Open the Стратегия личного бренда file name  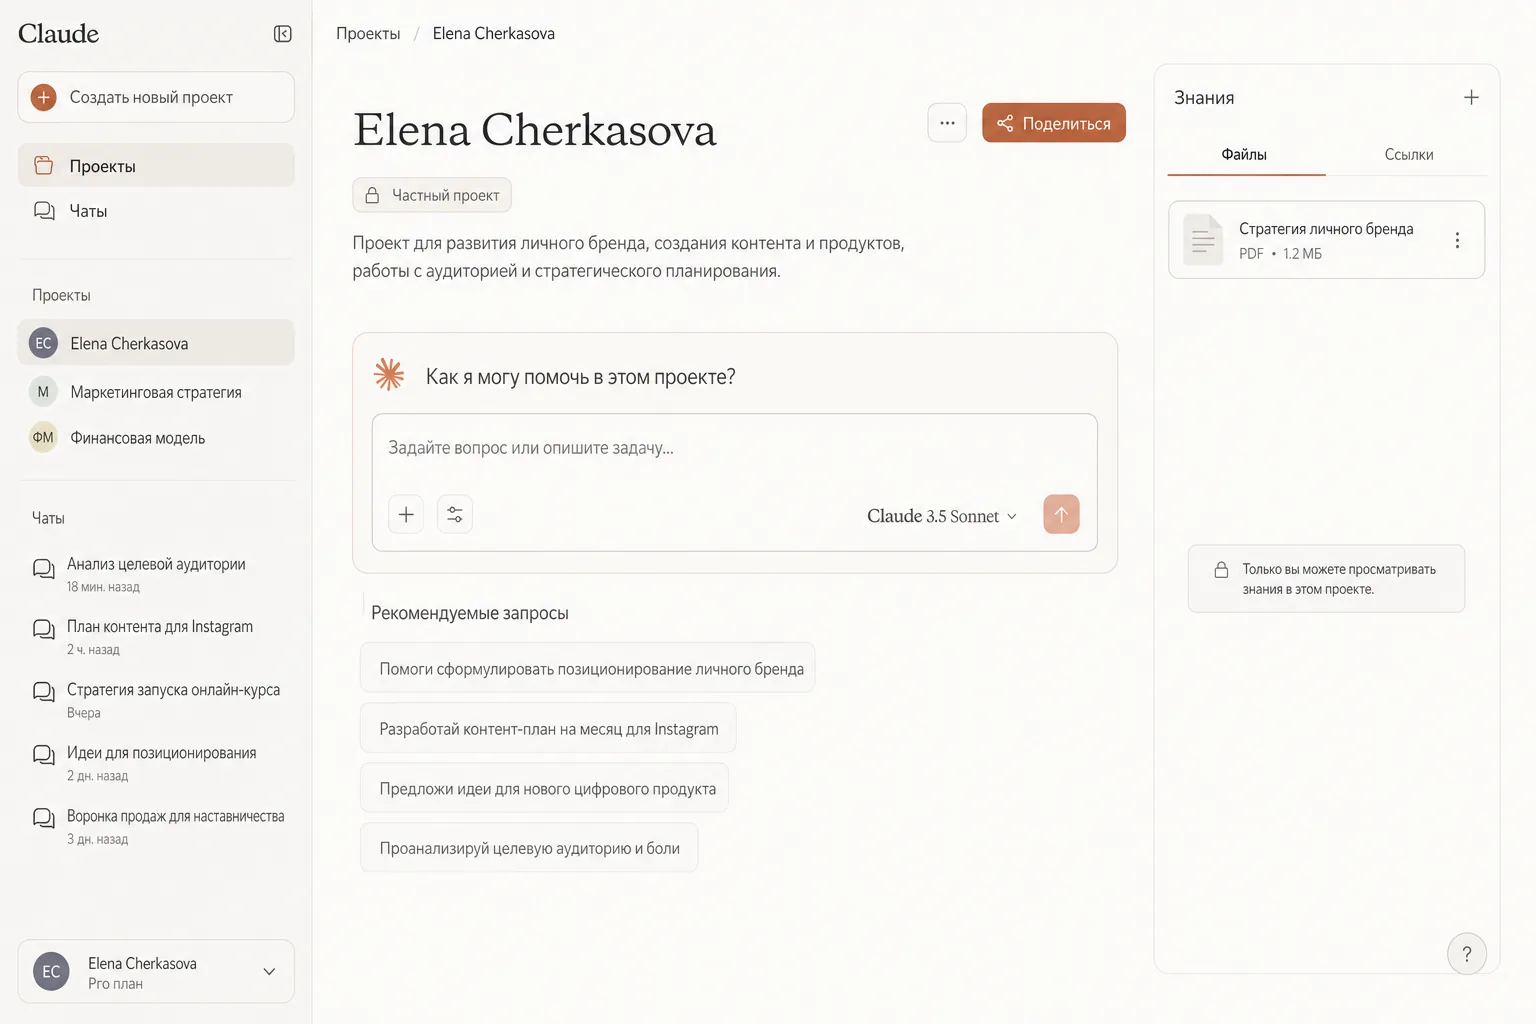[x=1326, y=229]
